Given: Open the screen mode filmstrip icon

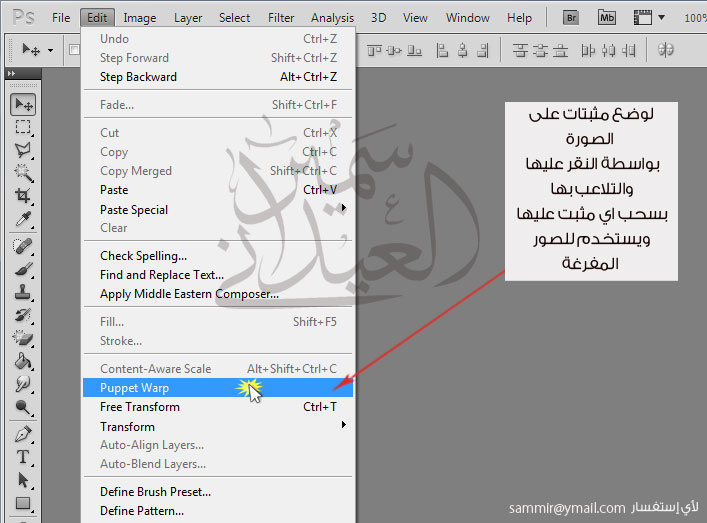Looking at the screenshot, I should click(643, 18).
